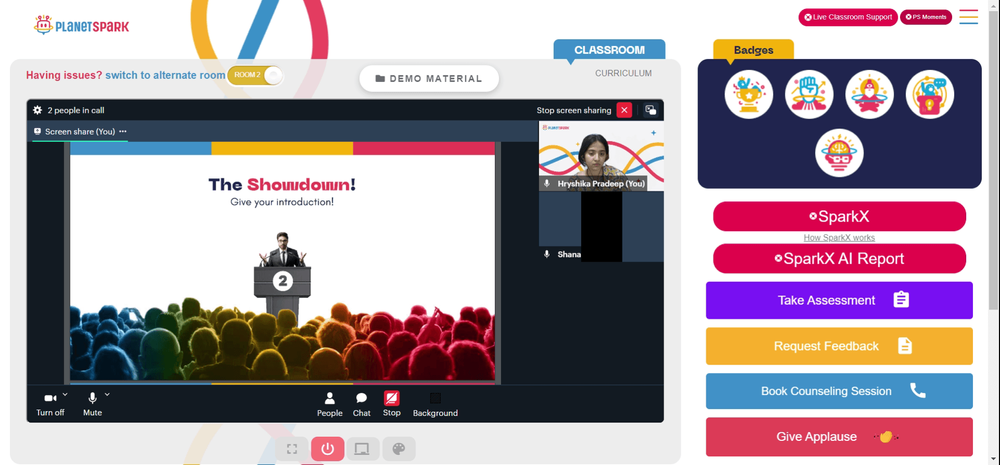The height and width of the screenshot is (465, 1000).
Task: Click Give Applause button
Action: pos(839,437)
